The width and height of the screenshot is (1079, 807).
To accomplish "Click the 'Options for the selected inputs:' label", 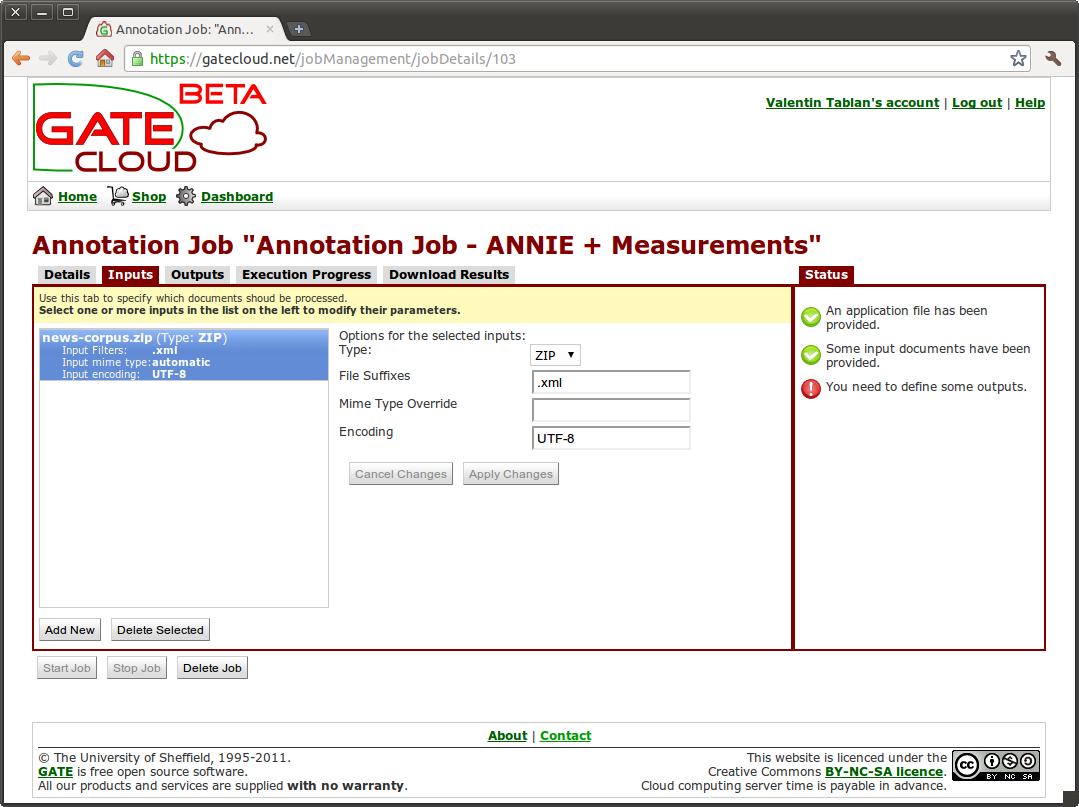I will (432, 336).
